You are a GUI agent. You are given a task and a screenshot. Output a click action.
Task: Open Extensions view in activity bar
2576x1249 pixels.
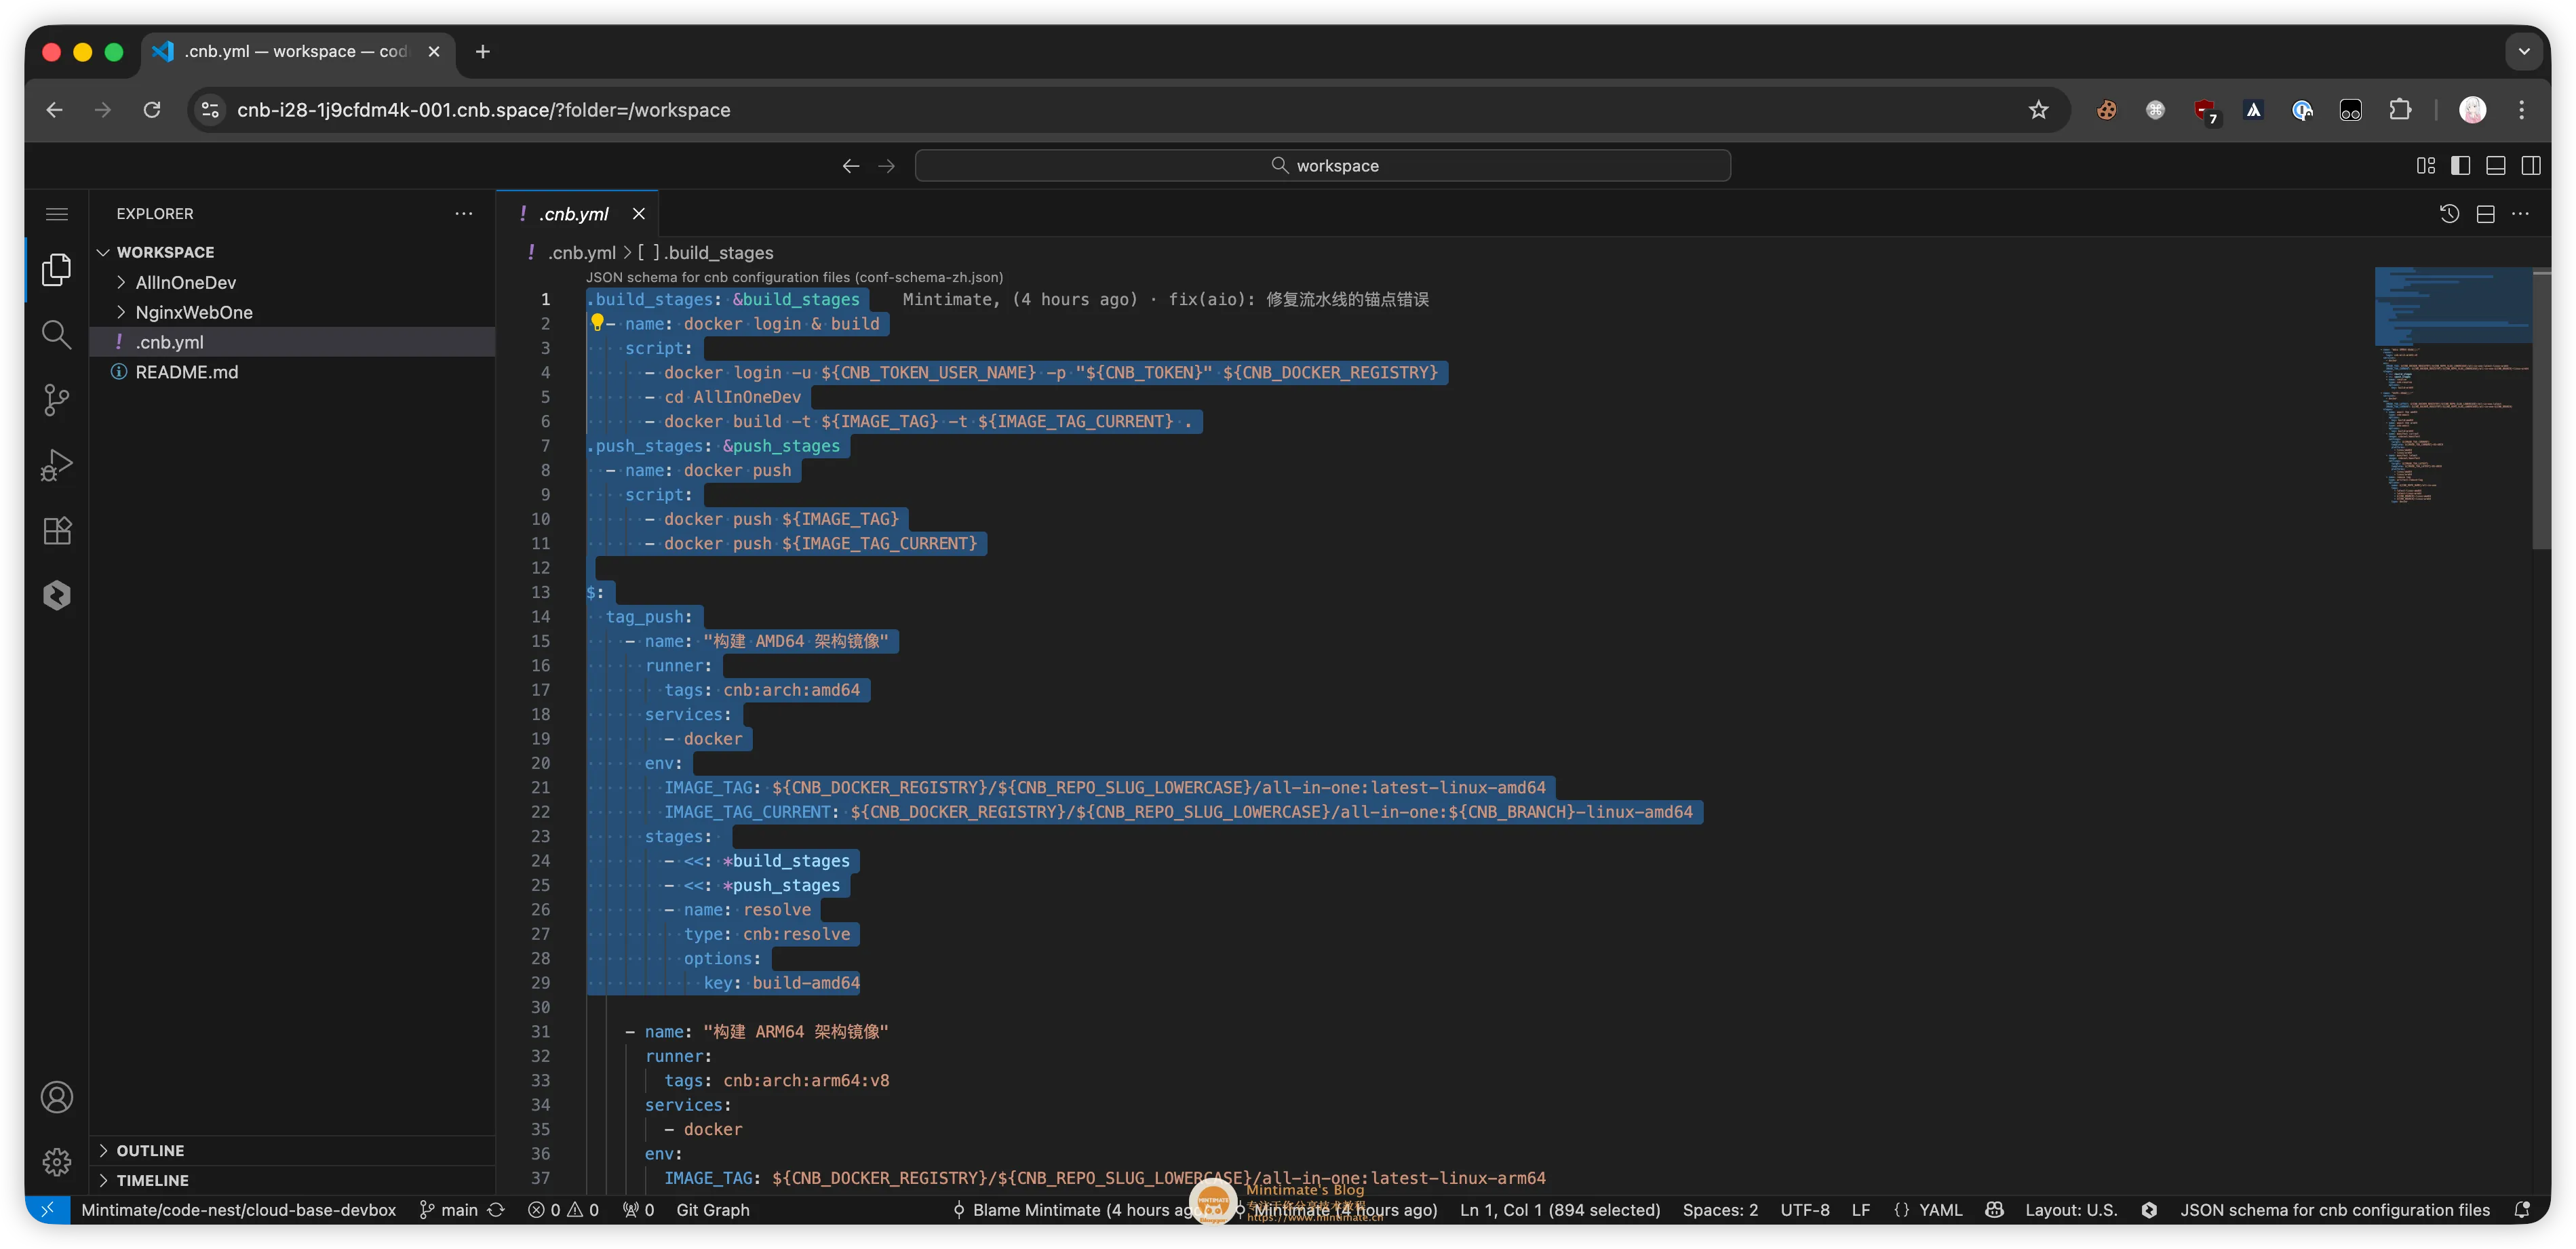pyautogui.click(x=56, y=530)
